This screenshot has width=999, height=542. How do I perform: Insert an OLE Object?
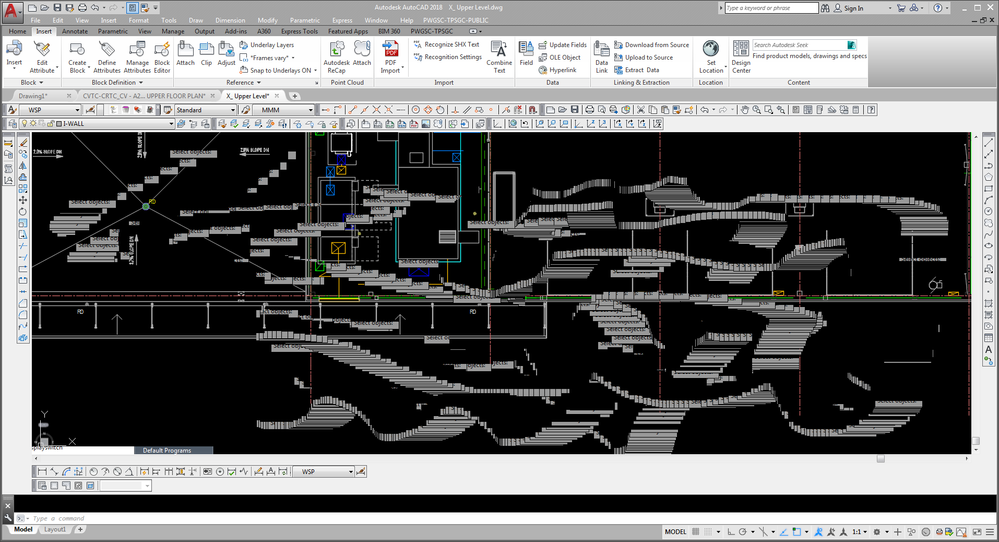click(559, 57)
